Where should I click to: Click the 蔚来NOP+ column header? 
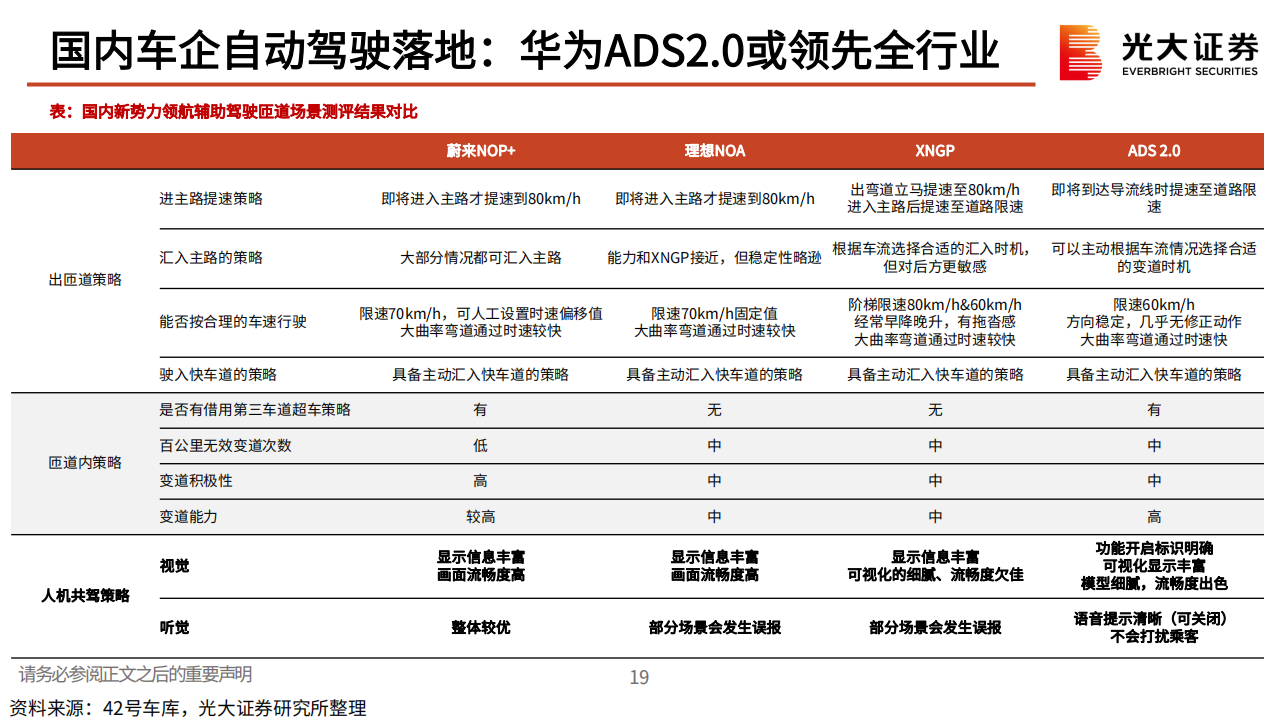pos(481,151)
